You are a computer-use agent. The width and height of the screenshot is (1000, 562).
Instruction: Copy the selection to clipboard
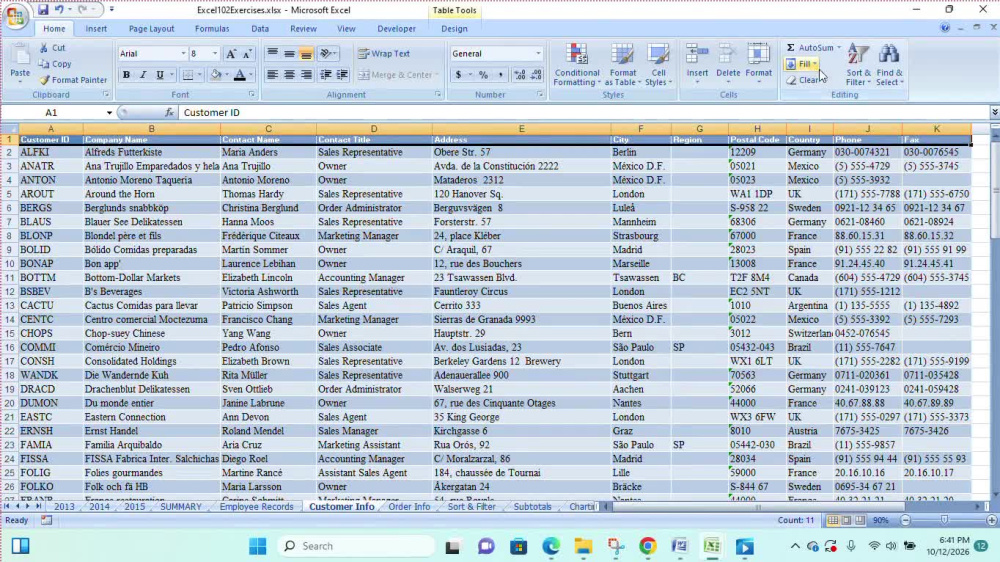click(x=55, y=64)
